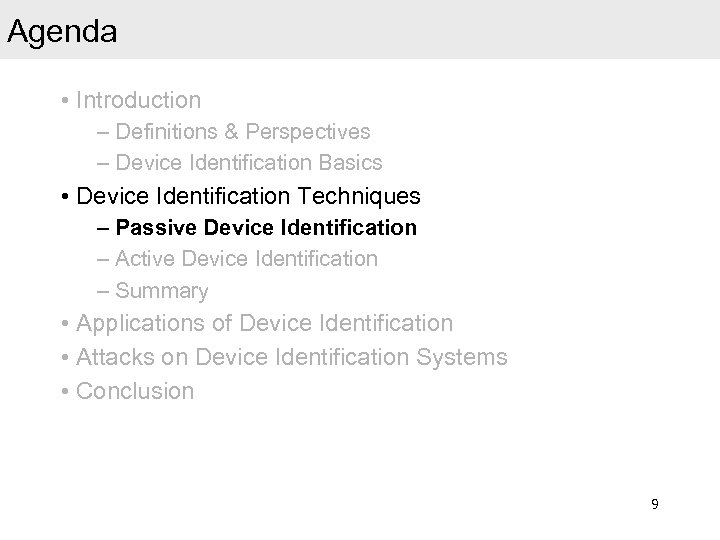The image size is (720, 540).
Task: Select the Device Identification Basics line
Action: click(249, 162)
